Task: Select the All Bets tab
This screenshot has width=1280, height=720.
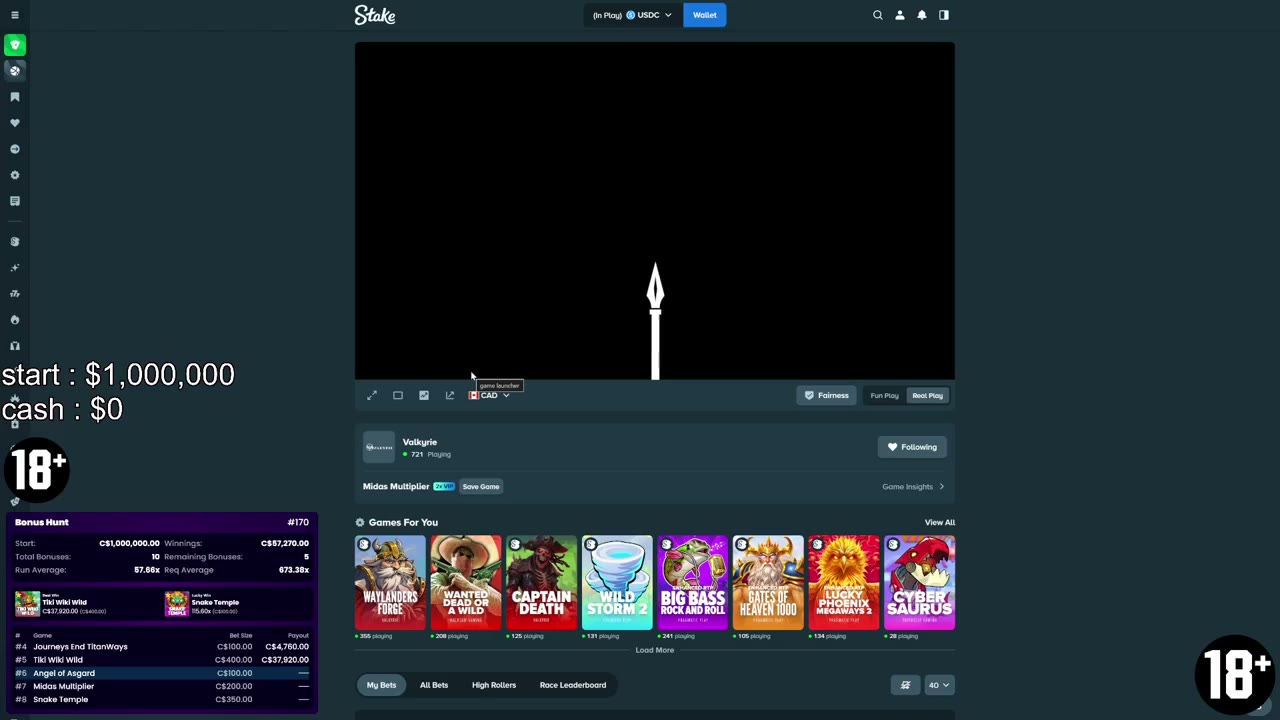Action: click(434, 685)
